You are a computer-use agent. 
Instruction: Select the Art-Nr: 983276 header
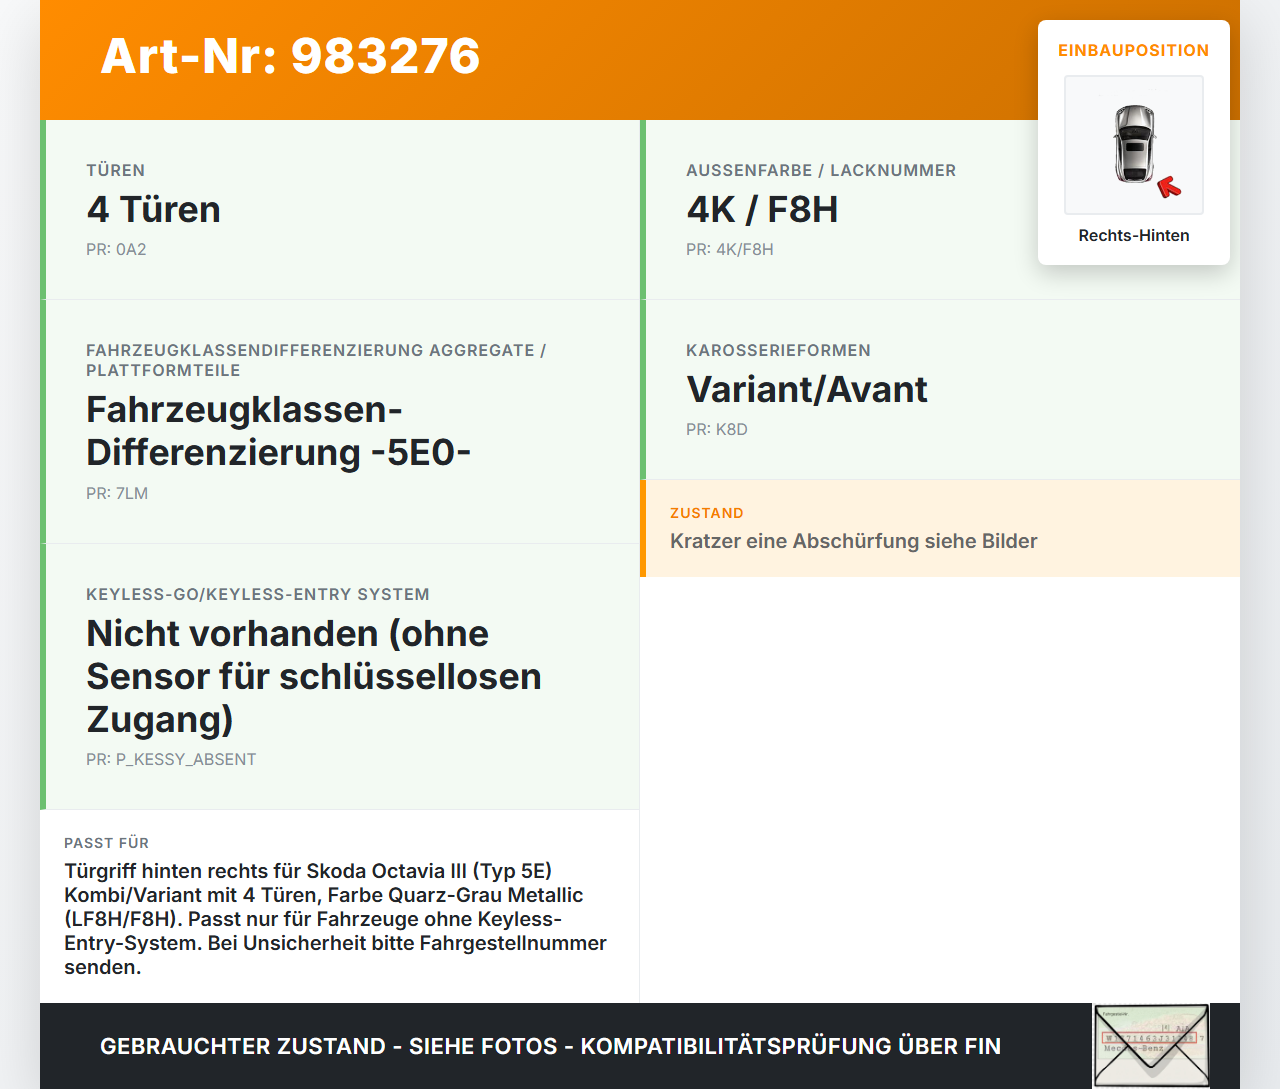point(289,57)
